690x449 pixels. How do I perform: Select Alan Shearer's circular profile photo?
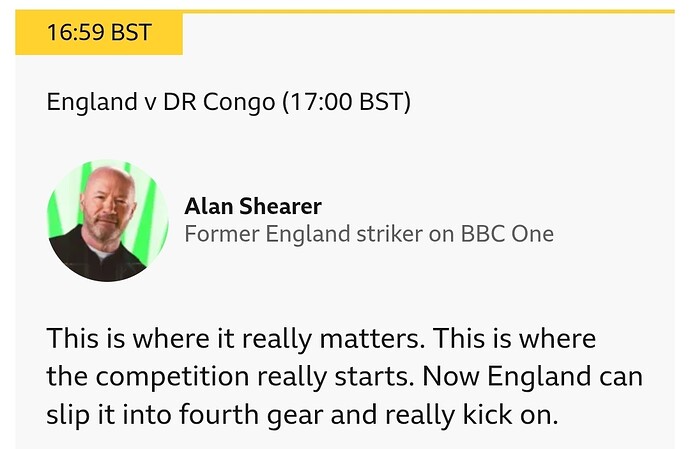pos(108,221)
